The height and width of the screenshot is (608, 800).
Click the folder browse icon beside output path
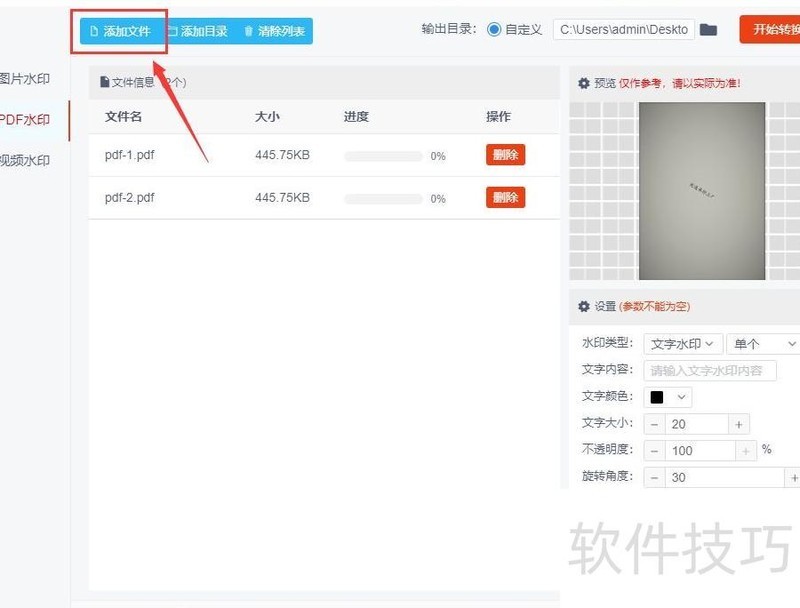[x=708, y=30]
